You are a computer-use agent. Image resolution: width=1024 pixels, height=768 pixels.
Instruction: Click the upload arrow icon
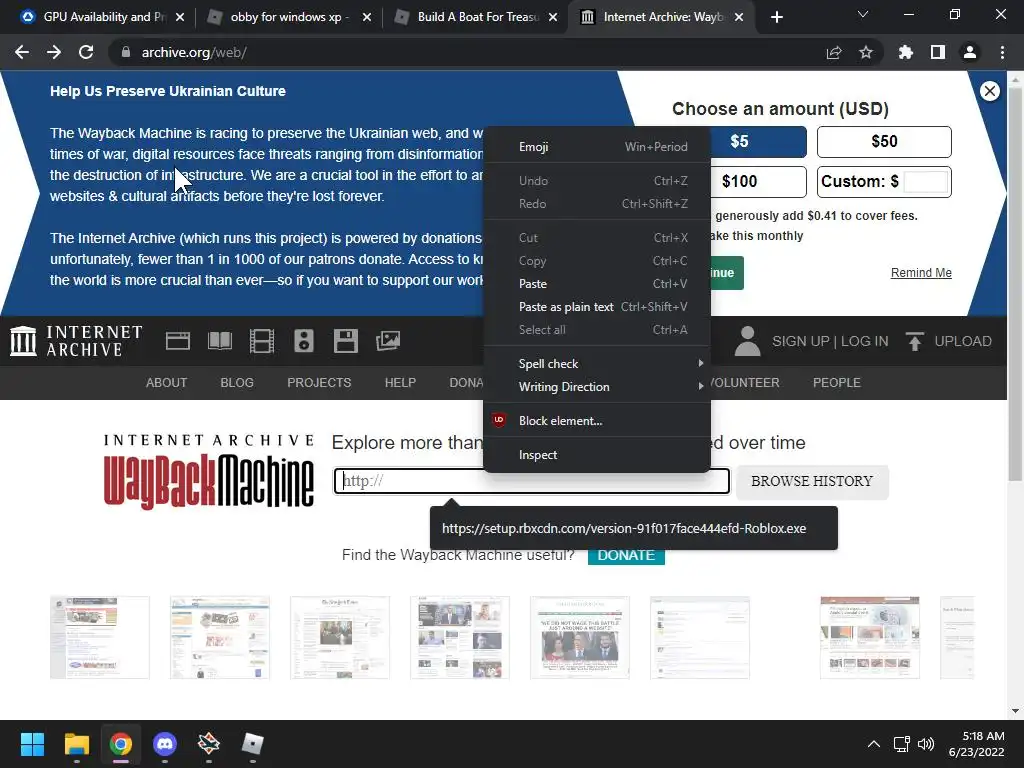(x=914, y=341)
